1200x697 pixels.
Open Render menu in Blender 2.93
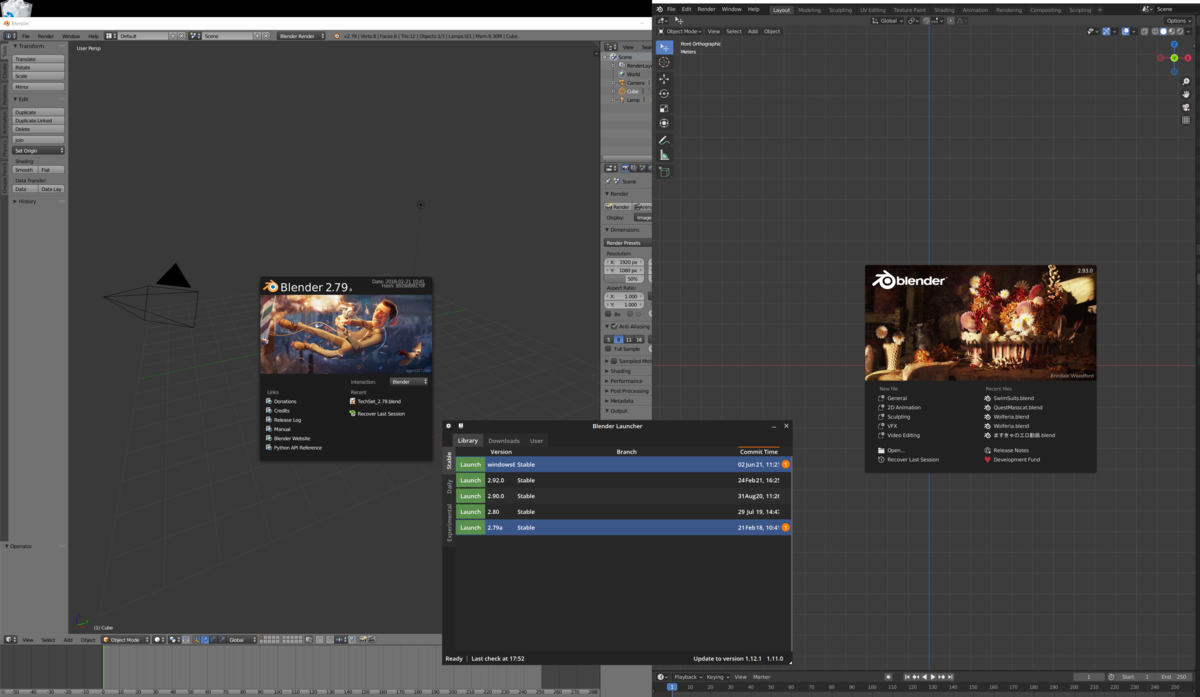[x=706, y=9]
